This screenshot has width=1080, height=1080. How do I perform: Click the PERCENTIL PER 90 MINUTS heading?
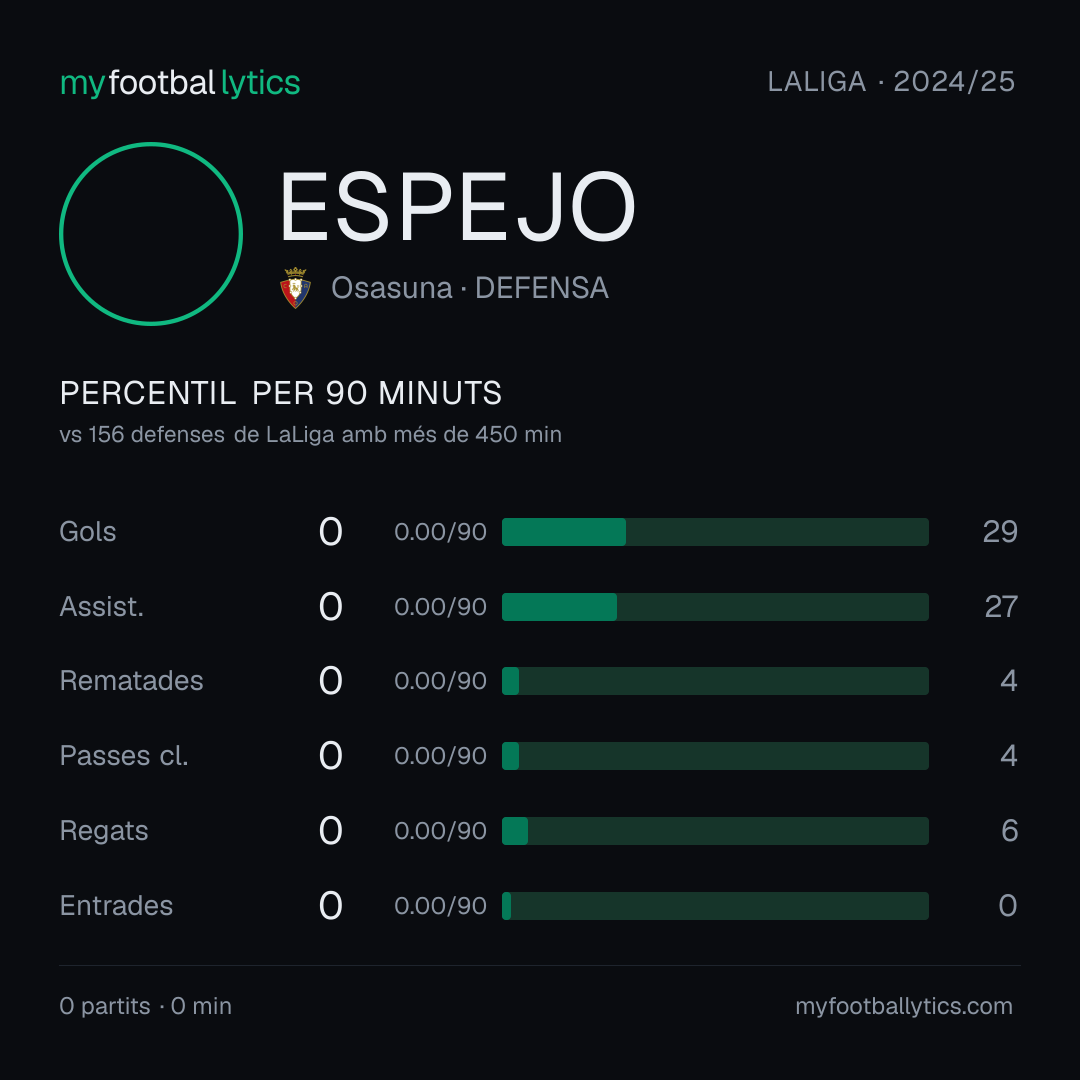[280, 393]
